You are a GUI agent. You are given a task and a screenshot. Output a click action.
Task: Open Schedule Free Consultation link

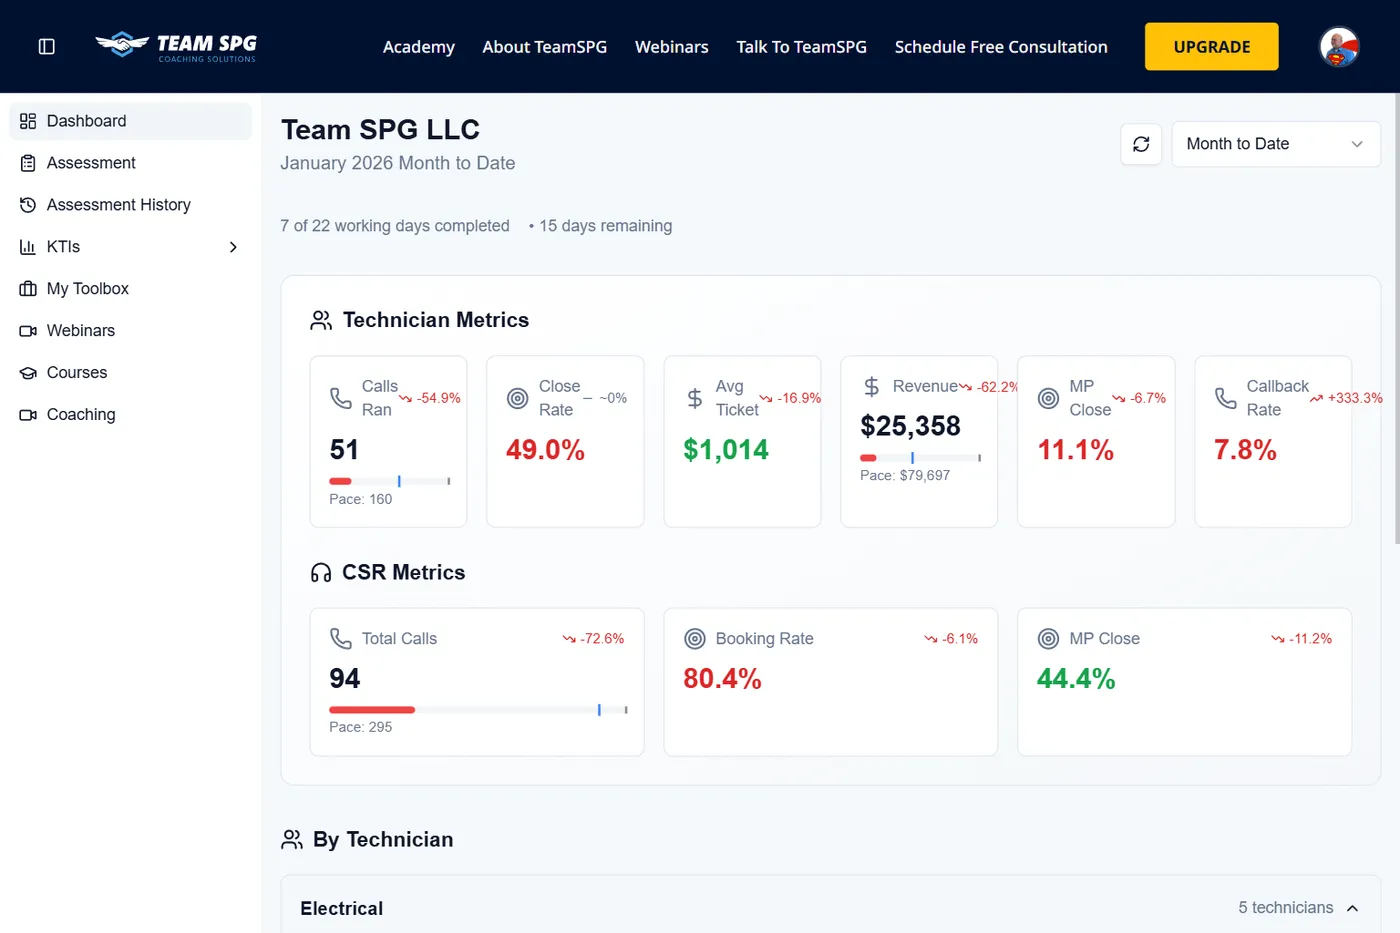[1001, 47]
